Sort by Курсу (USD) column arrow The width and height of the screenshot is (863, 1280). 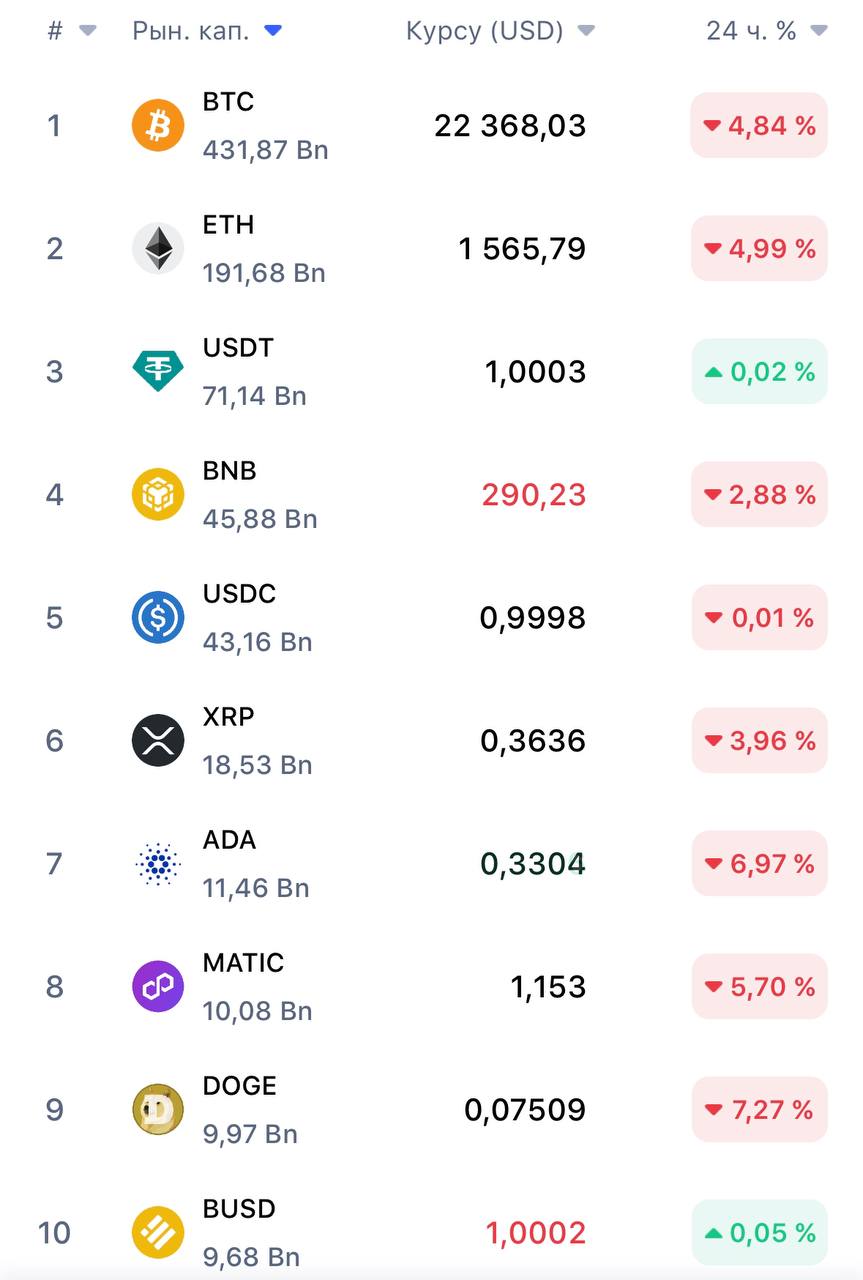point(586,31)
